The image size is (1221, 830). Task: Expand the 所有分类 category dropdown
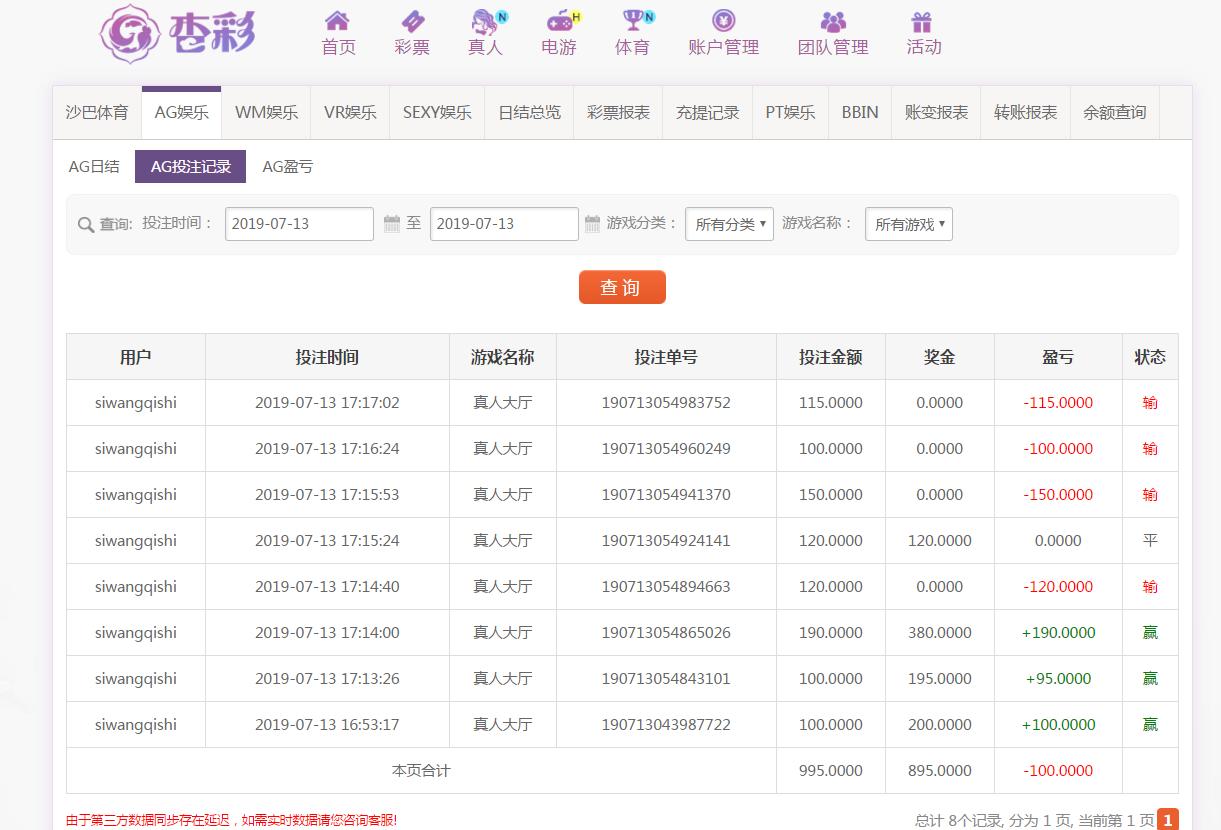(x=729, y=224)
